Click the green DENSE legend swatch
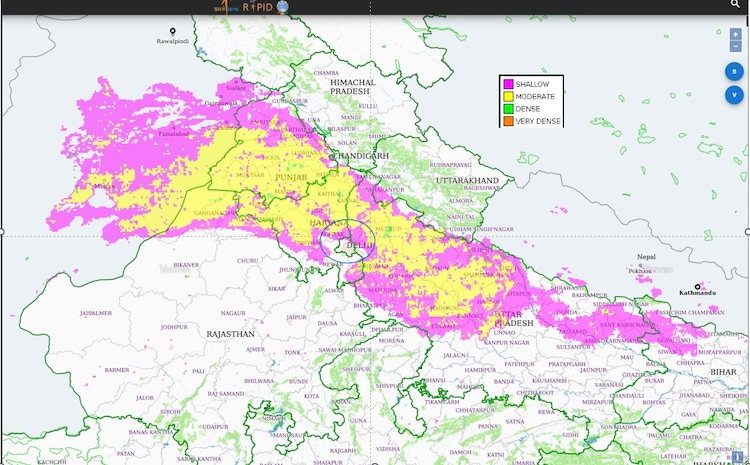Image resolution: width=750 pixels, height=465 pixels. tap(509, 108)
